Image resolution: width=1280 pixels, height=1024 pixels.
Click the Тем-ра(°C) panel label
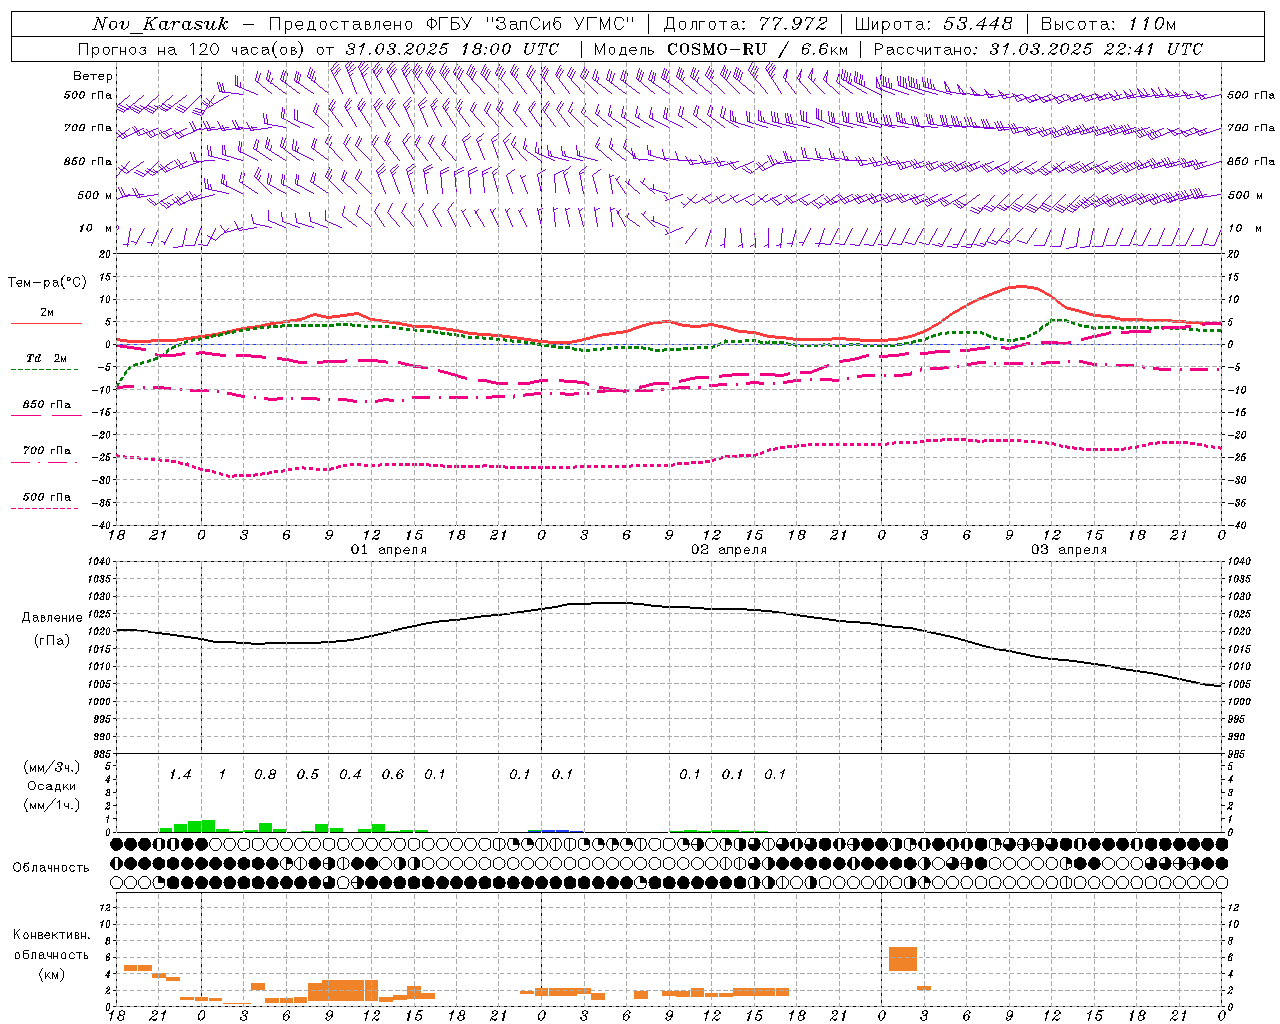tap(47, 283)
